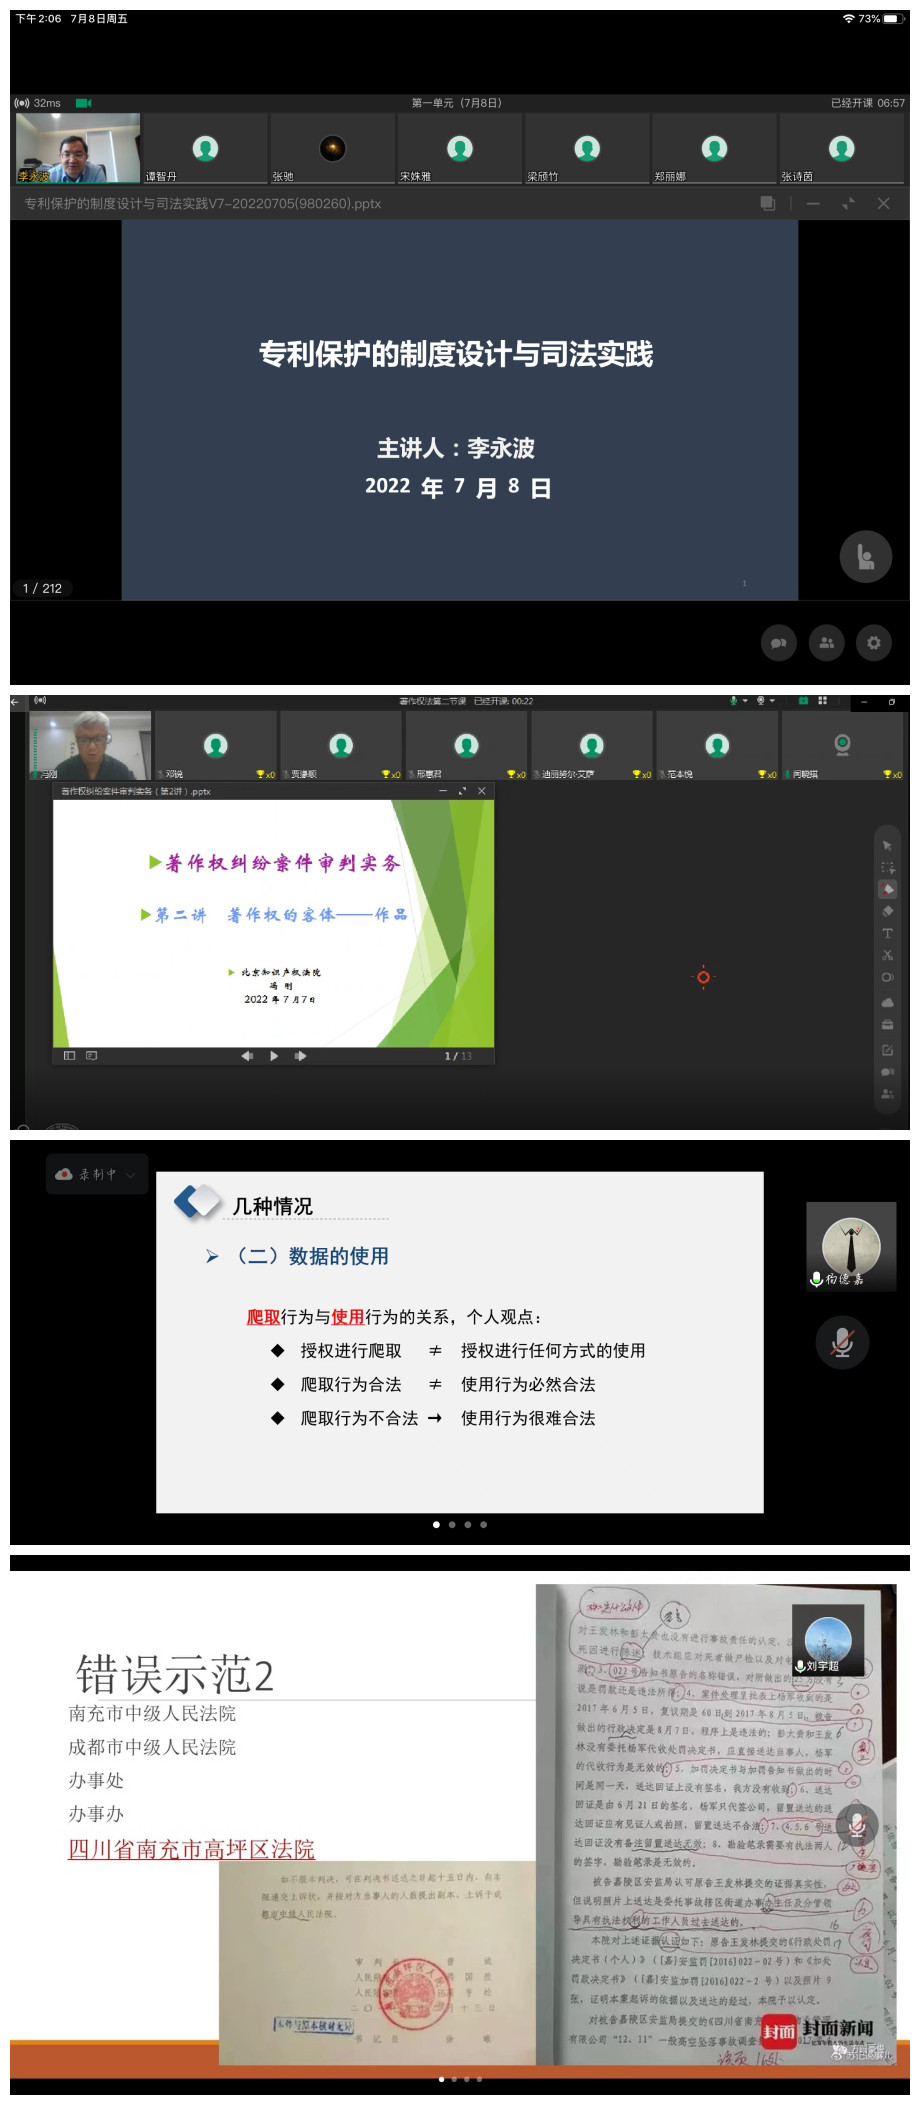920x2105 pixels.
Task: Toggle the green camera icon next to 32ms
Action: pos(83,103)
